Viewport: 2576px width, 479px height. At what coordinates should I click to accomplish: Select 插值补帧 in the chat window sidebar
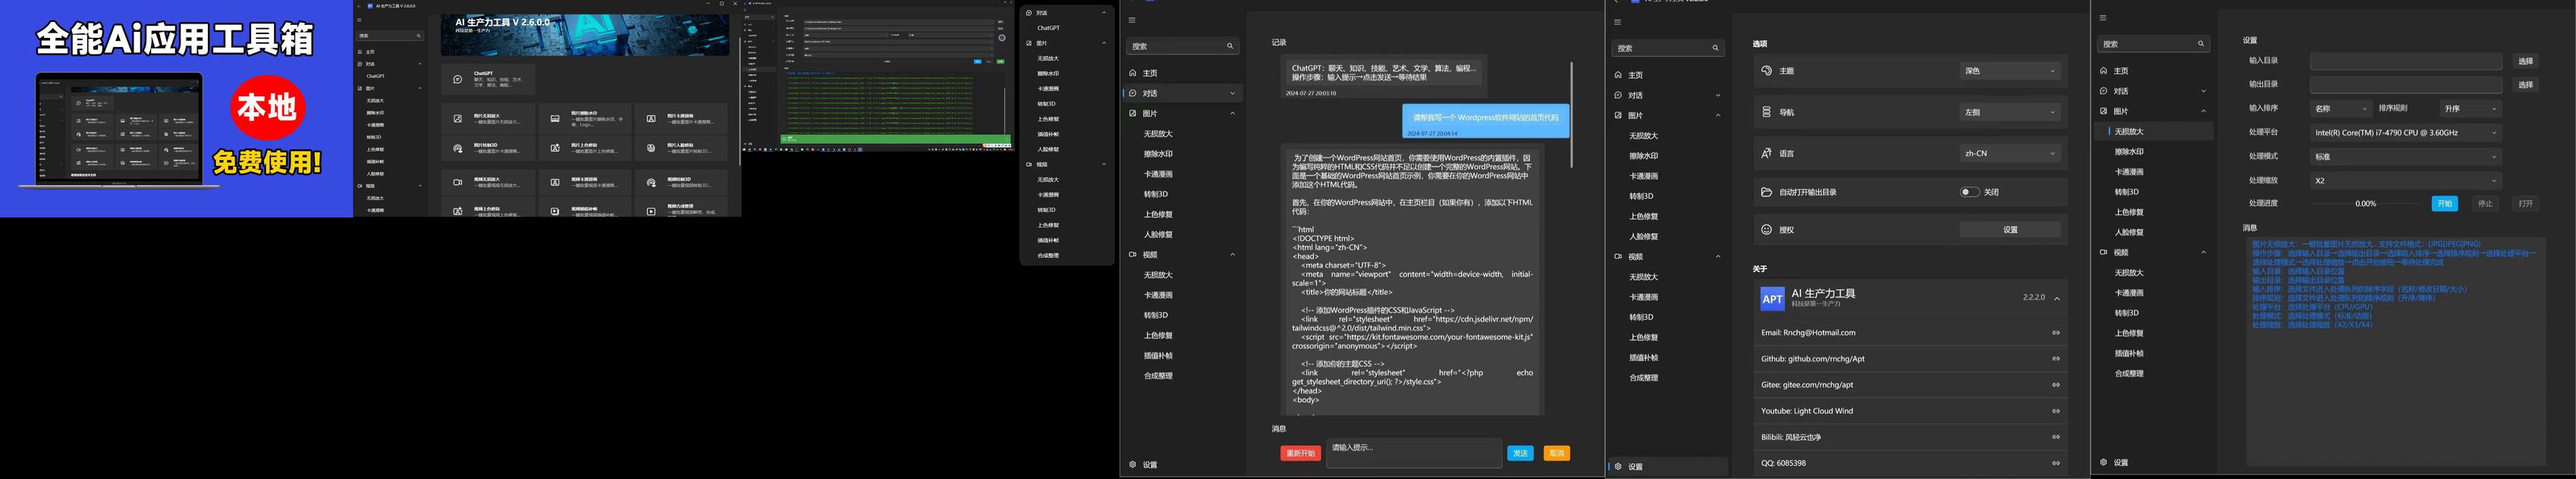pos(1158,355)
